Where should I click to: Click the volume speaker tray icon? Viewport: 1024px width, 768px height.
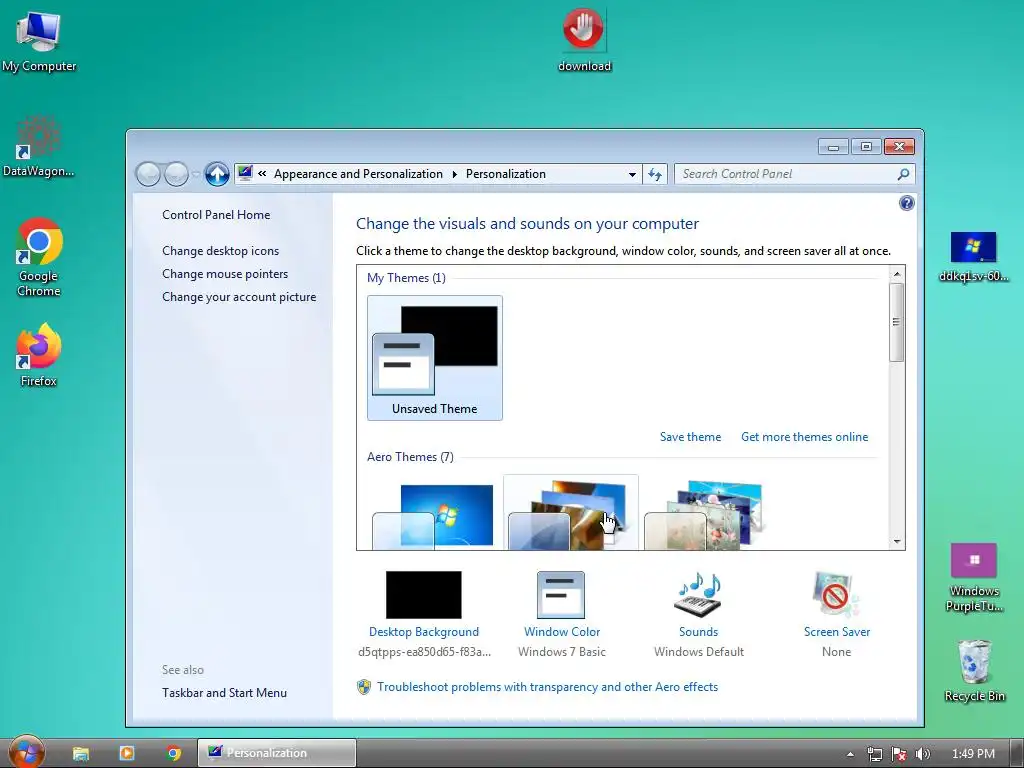pos(922,754)
